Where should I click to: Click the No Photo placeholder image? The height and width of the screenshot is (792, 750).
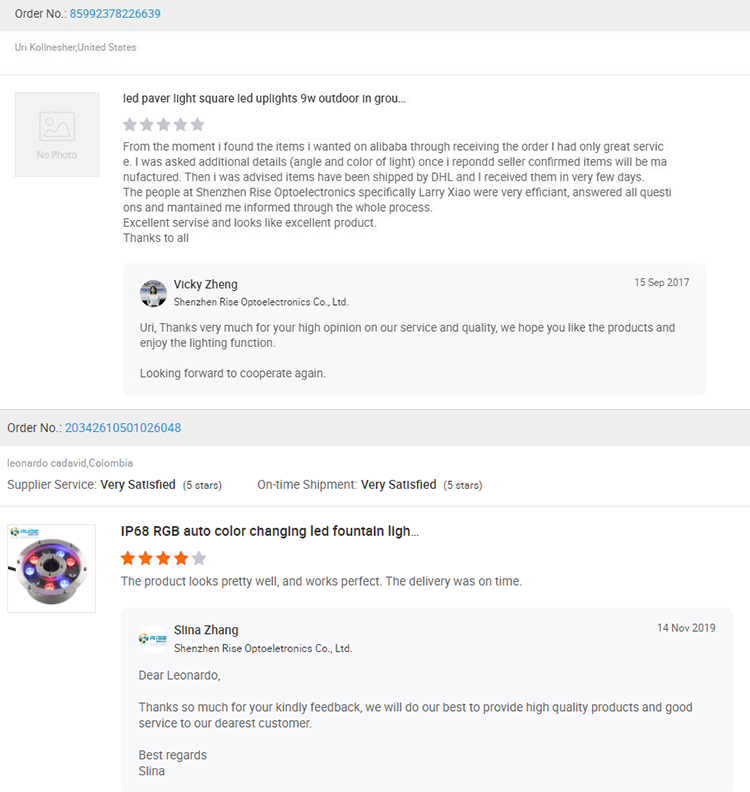57,134
